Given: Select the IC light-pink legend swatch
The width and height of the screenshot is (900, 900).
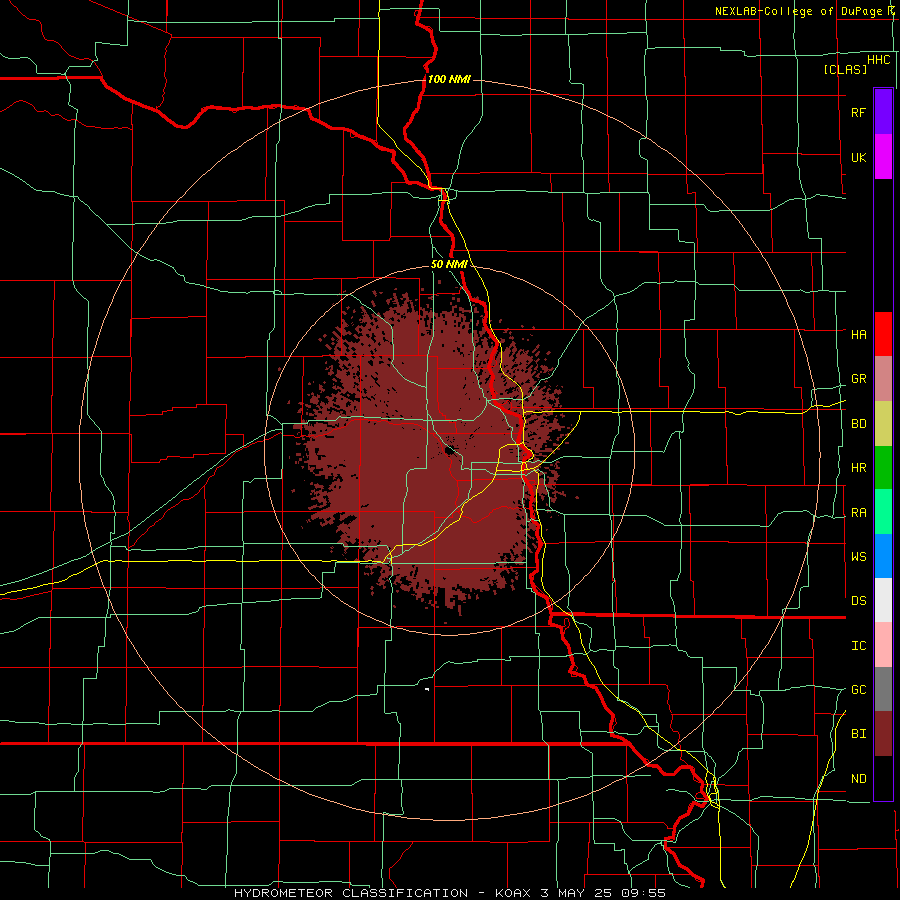Looking at the screenshot, I should (x=883, y=645).
